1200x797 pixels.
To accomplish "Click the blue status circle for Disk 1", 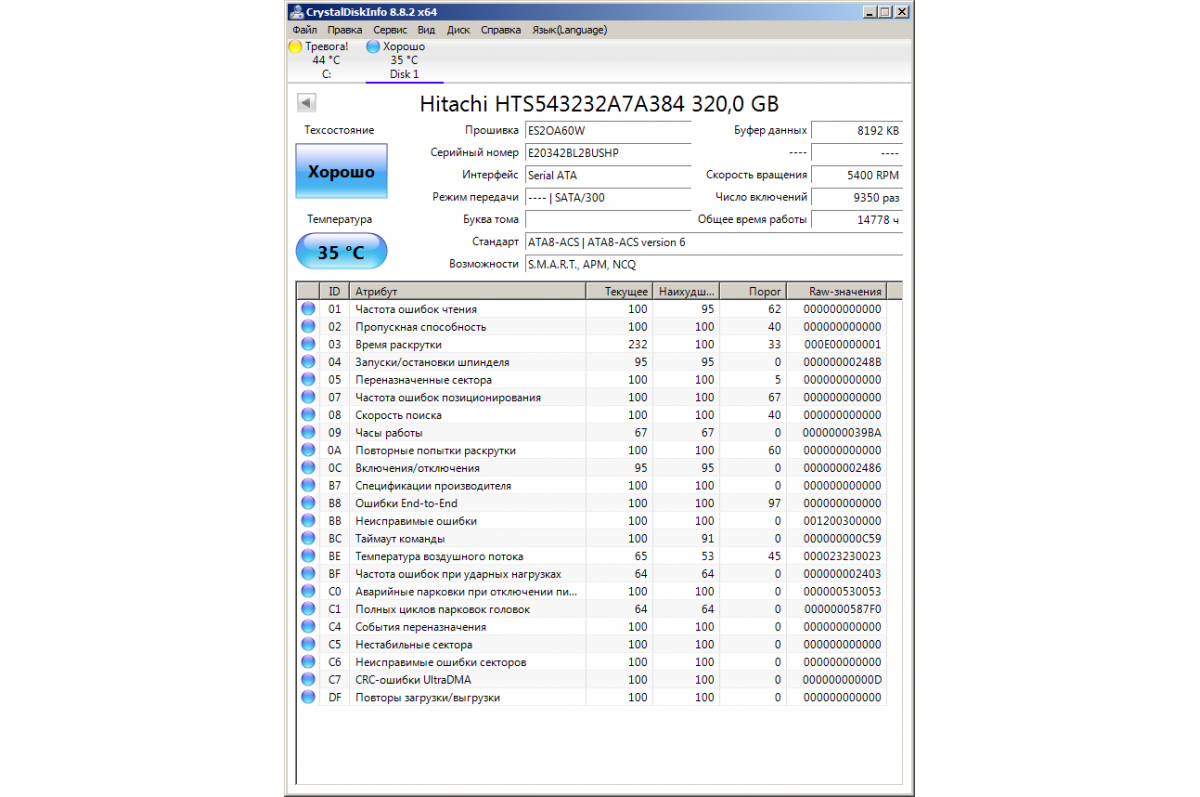I will 373,46.
